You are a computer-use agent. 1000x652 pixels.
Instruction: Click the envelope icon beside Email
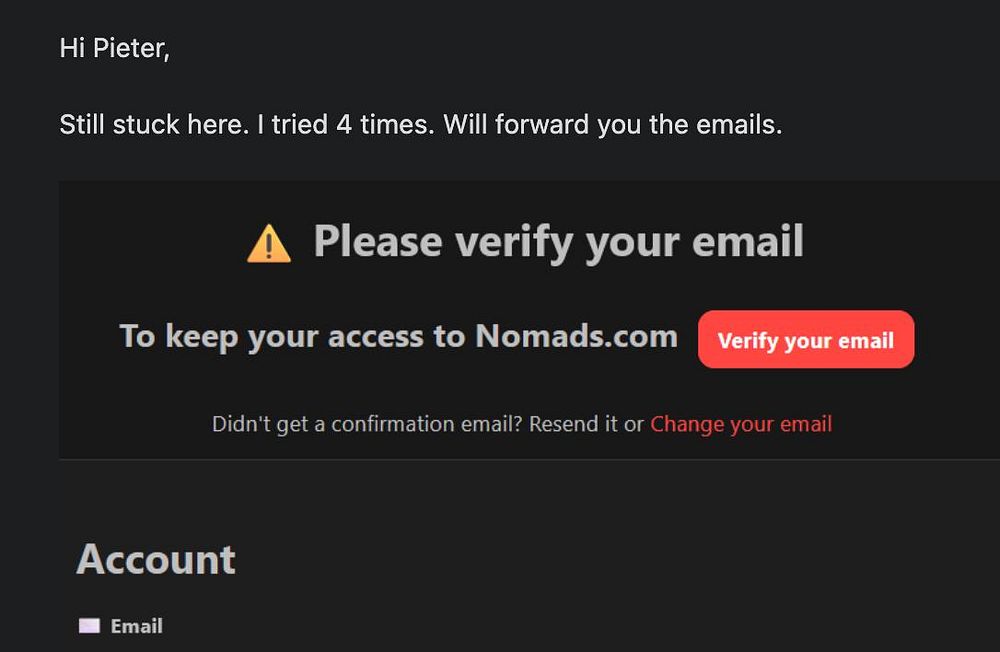(89, 626)
